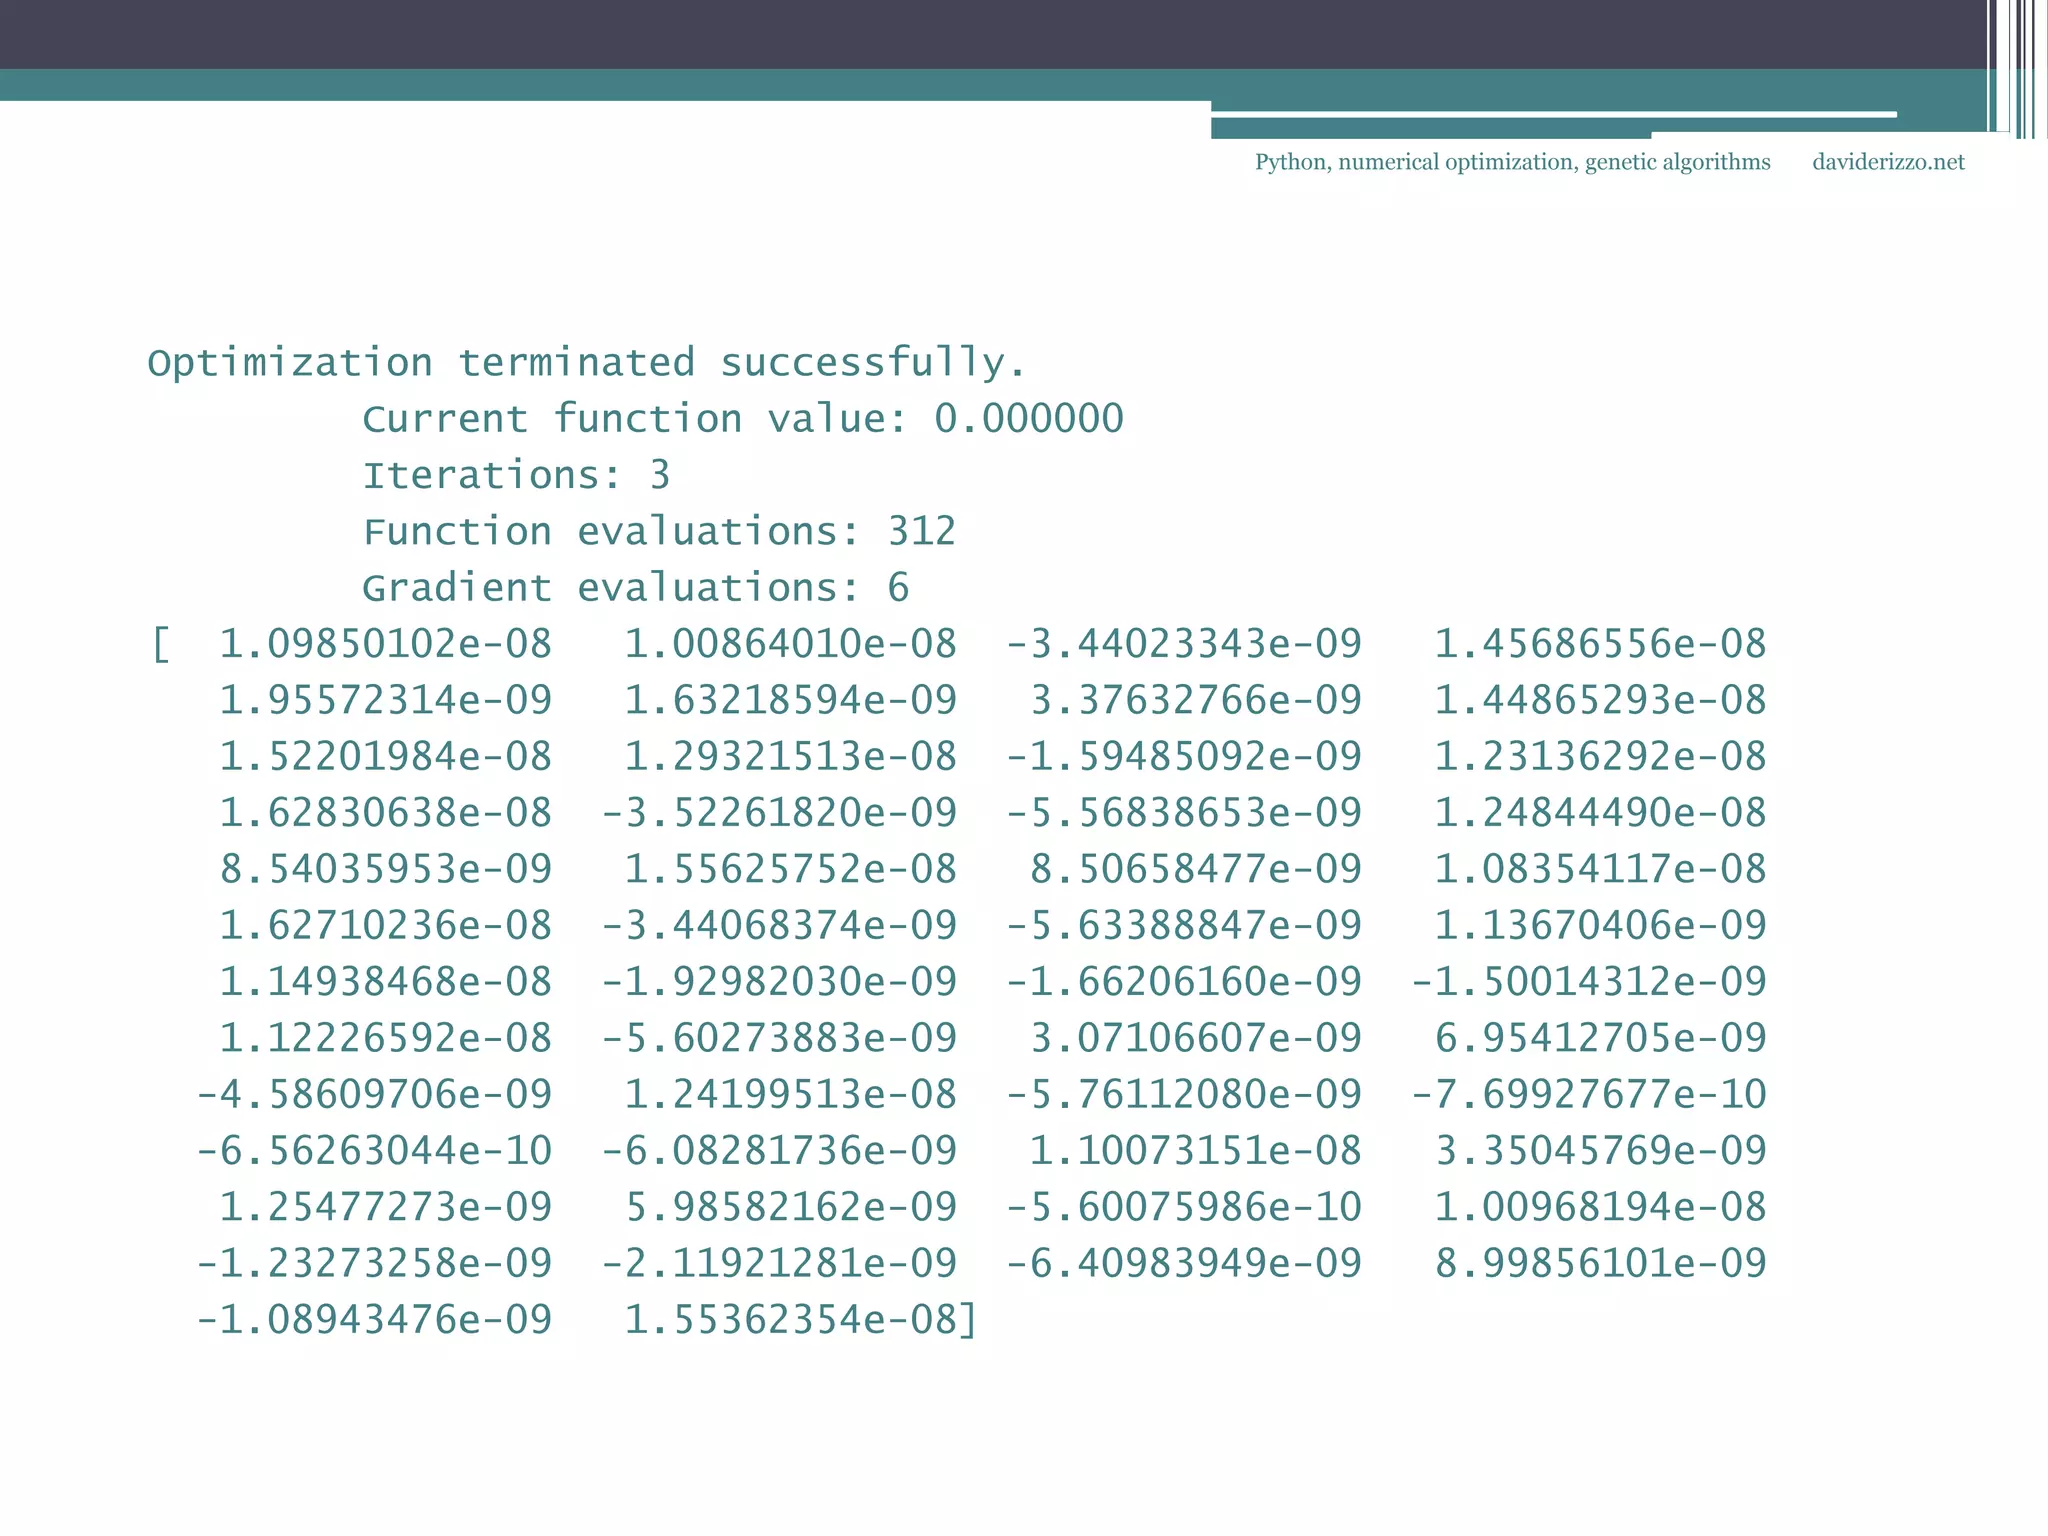The width and height of the screenshot is (2048, 1536).
Task: Click the value -3.44023343e-09
Action: (x=1184, y=644)
